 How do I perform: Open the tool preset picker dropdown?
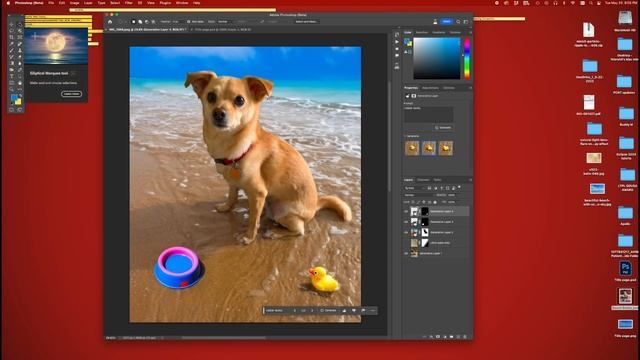[x=120, y=22]
